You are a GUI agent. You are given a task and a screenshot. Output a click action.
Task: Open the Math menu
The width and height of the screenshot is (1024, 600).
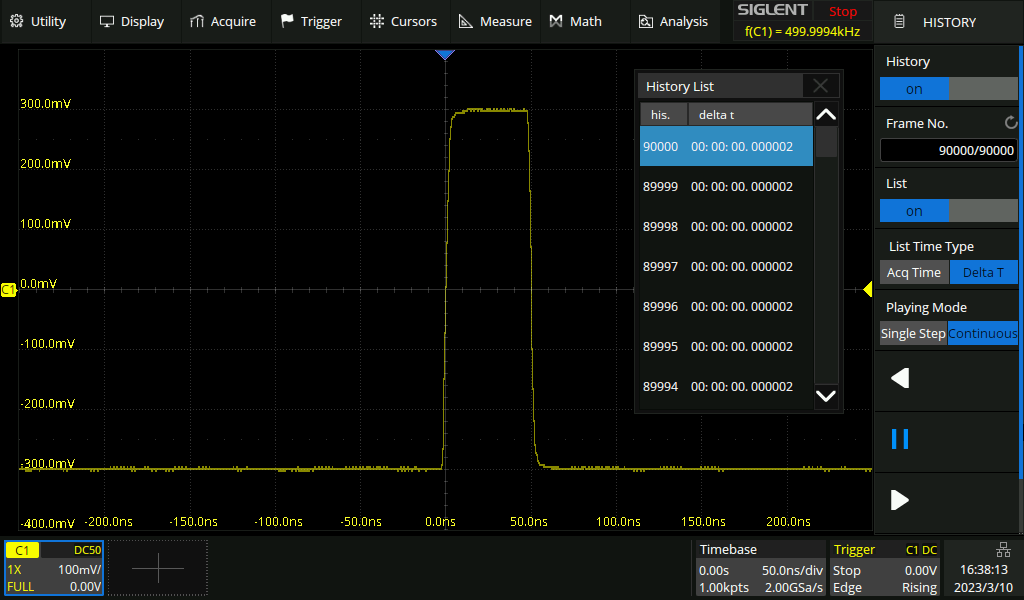point(575,22)
